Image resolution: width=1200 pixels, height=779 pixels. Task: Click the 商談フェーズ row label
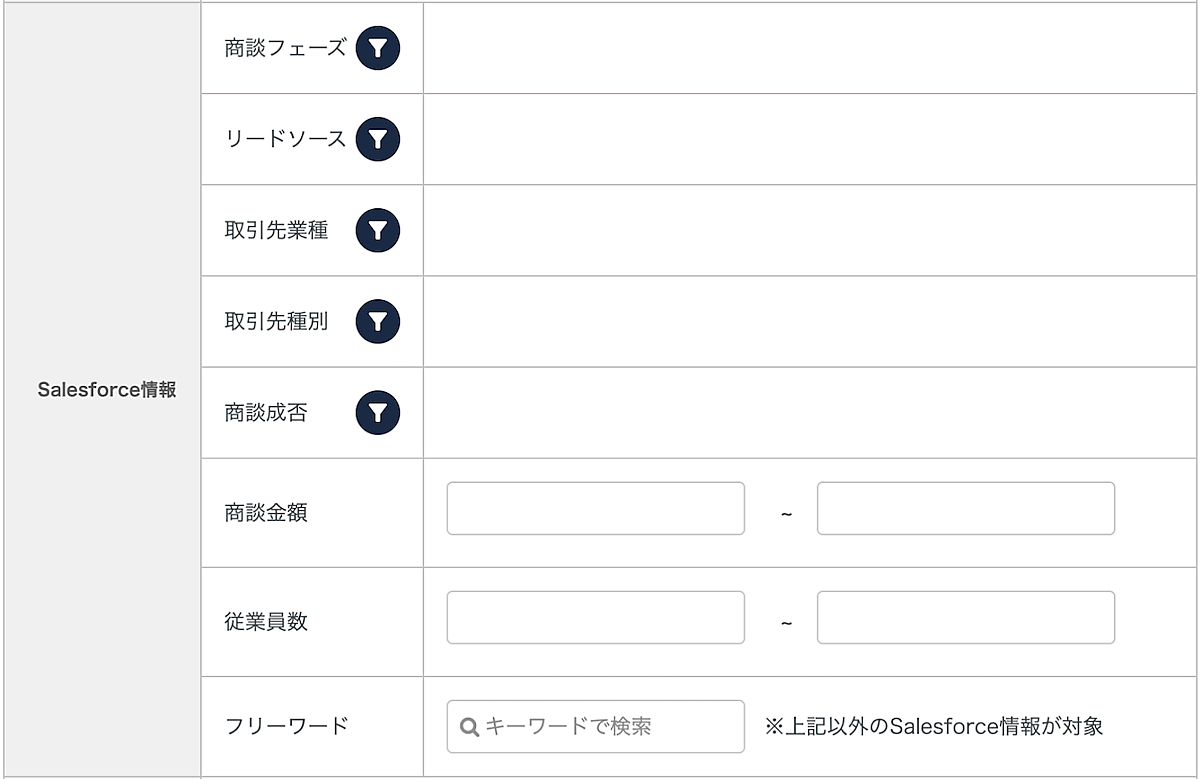coord(285,48)
